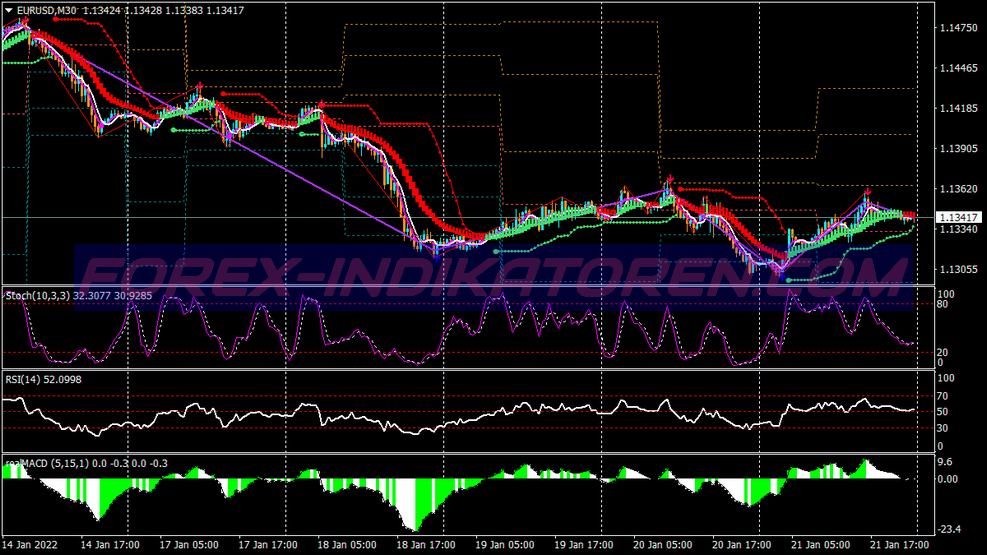Click the 1.14750 price scale label

(957, 28)
